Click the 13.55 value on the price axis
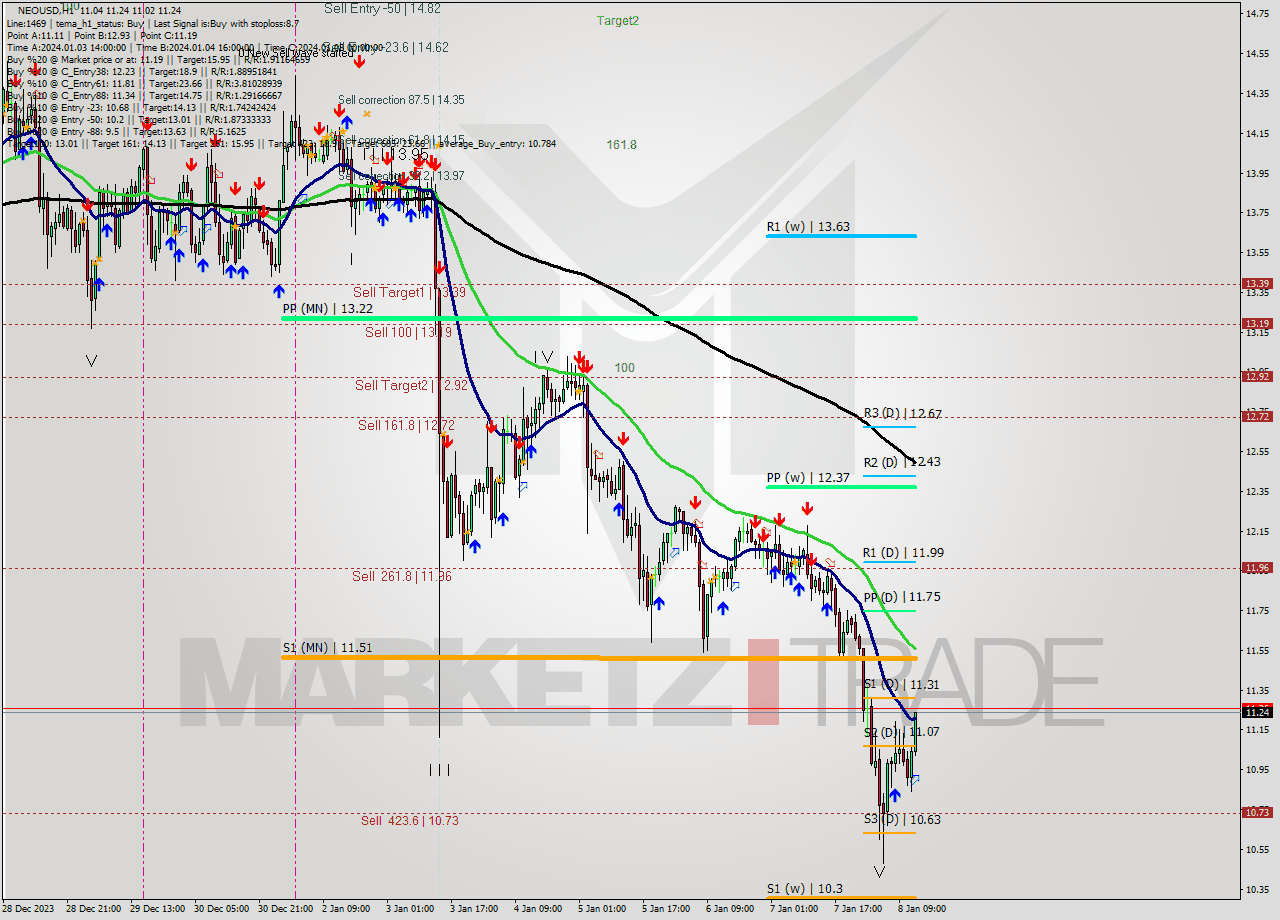 pyautogui.click(x=1257, y=253)
